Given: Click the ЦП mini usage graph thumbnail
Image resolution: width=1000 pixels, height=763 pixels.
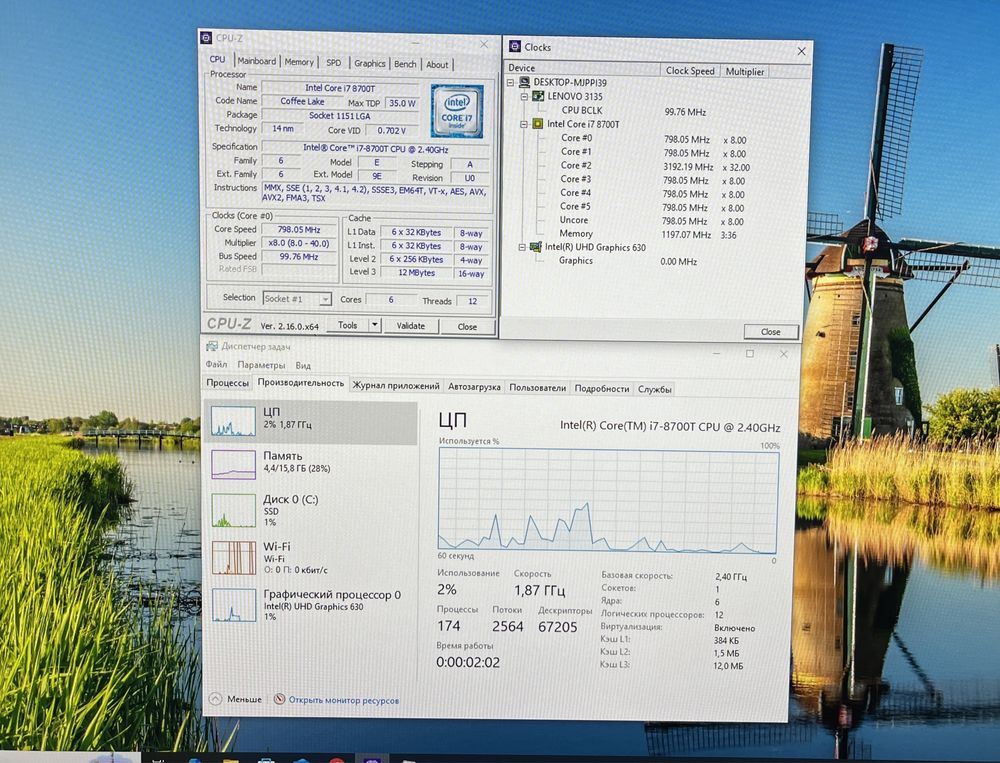Looking at the screenshot, I should click(233, 420).
